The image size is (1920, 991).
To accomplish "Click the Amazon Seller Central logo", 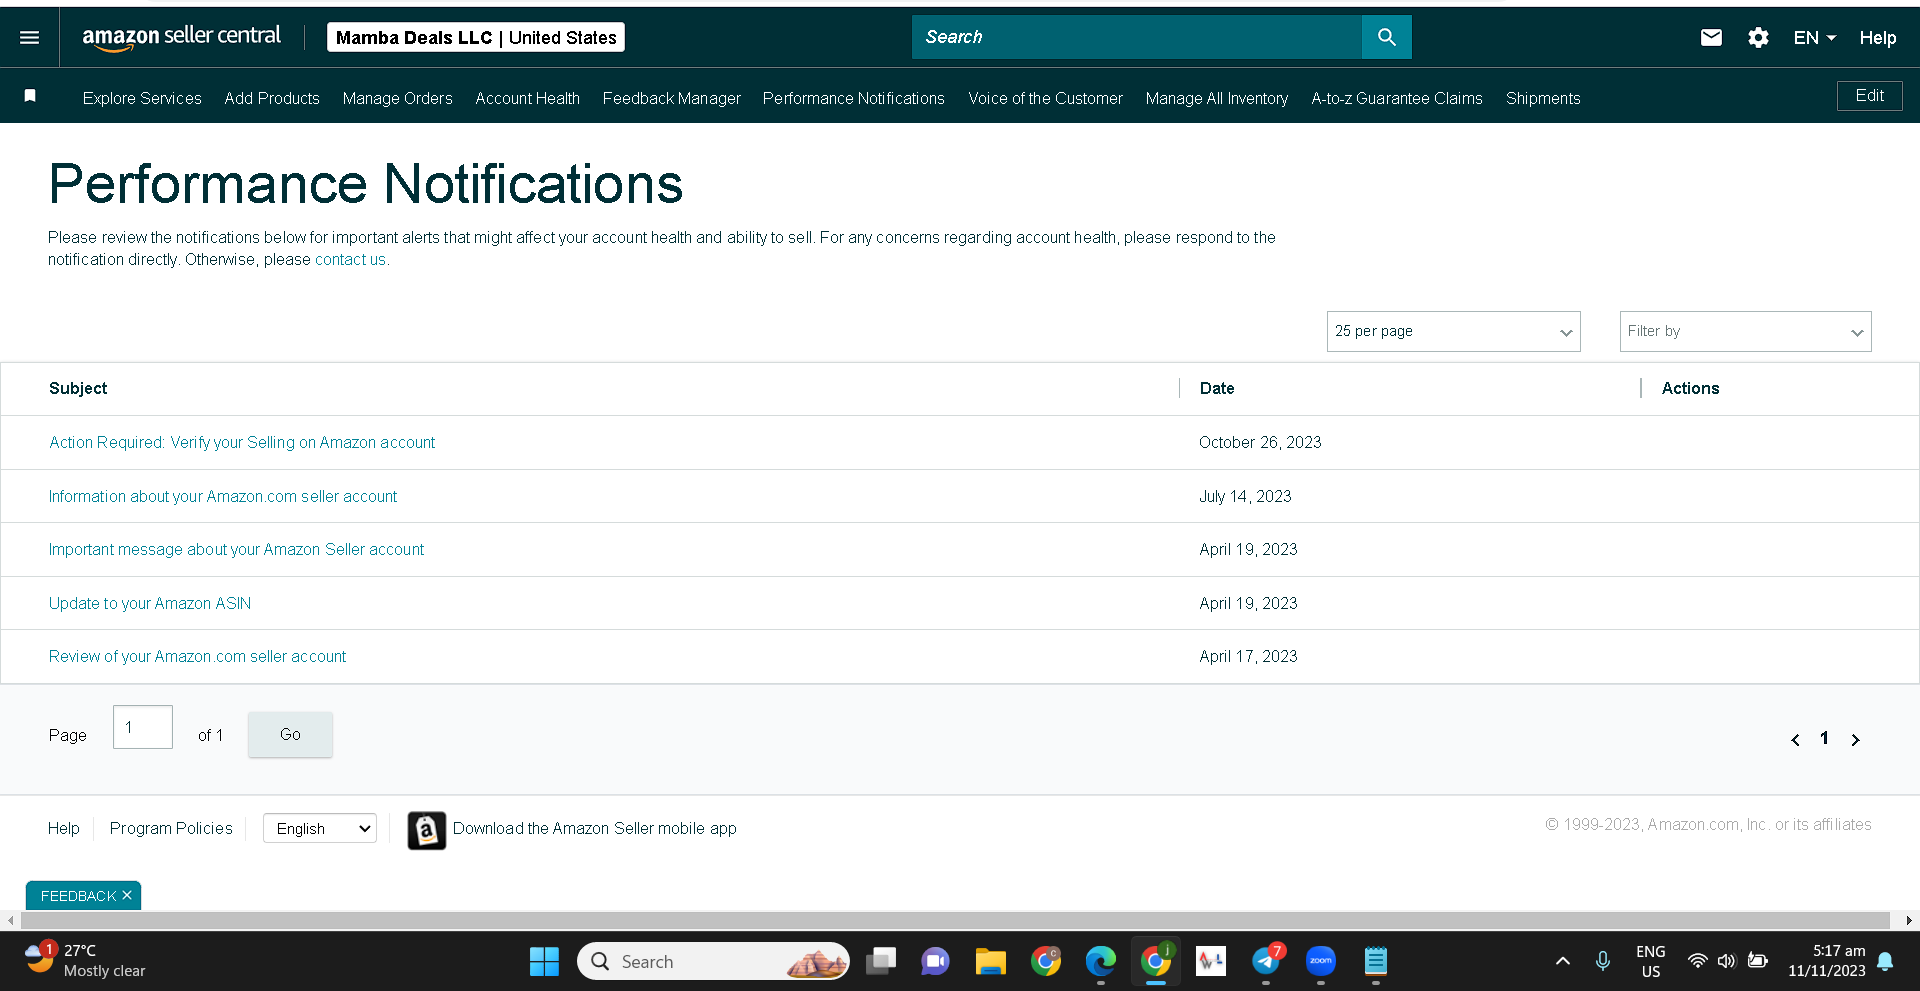I will [x=182, y=37].
